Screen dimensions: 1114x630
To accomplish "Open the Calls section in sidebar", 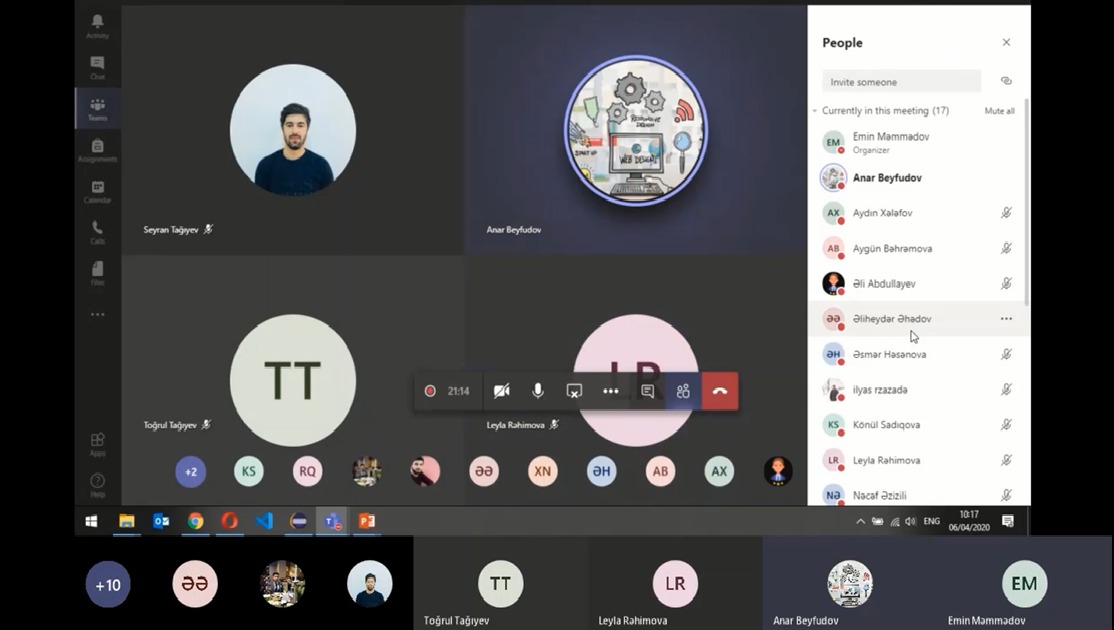I will pos(97,231).
